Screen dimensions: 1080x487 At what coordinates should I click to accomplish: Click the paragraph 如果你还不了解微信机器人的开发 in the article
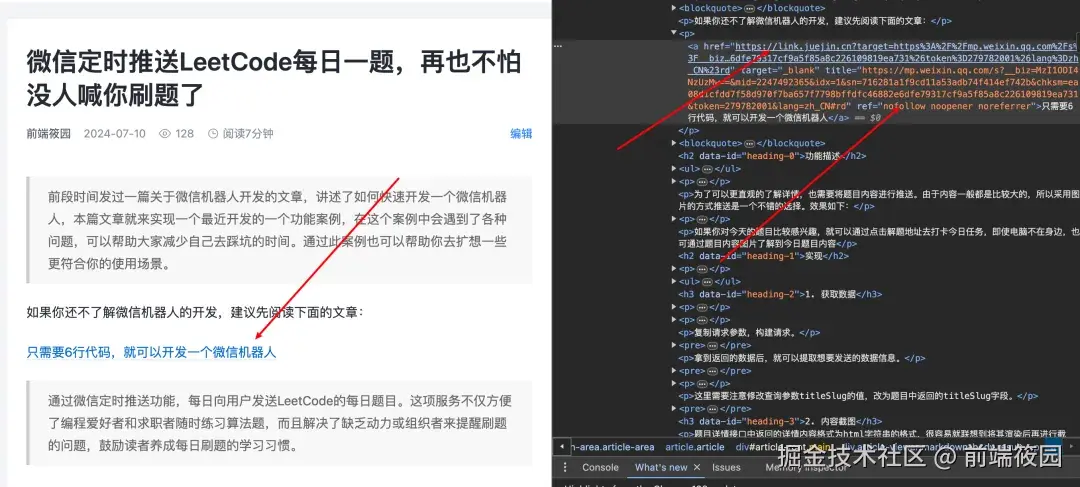194,313
